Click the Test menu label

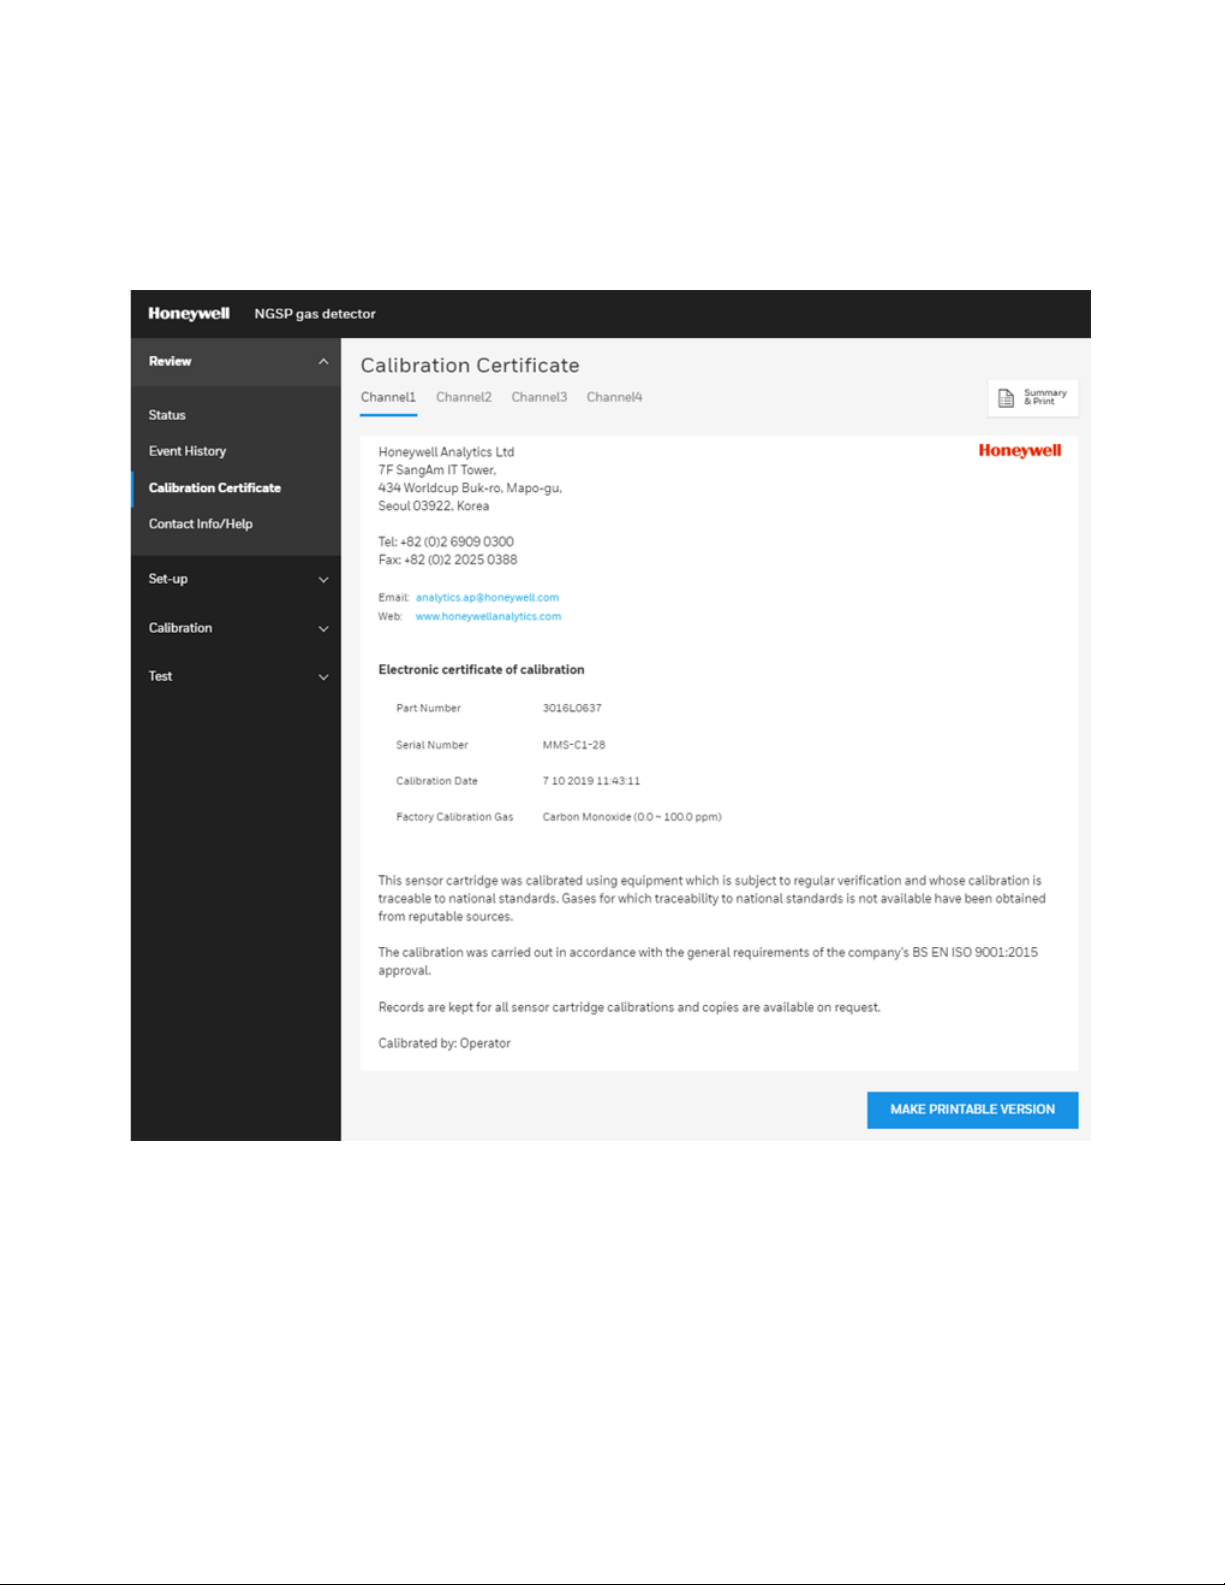click(160, 676)
